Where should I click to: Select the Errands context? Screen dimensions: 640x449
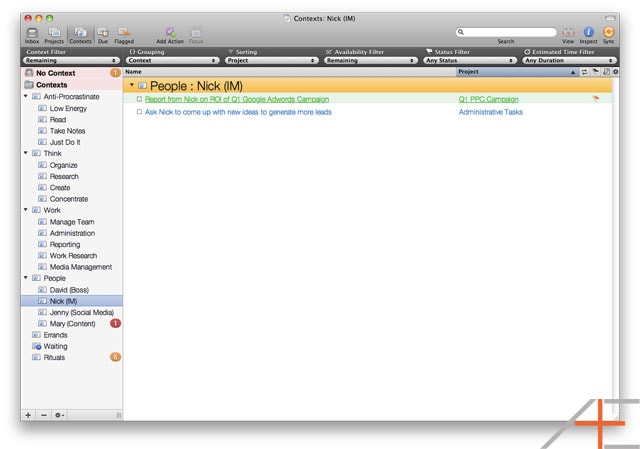[56, 335]
